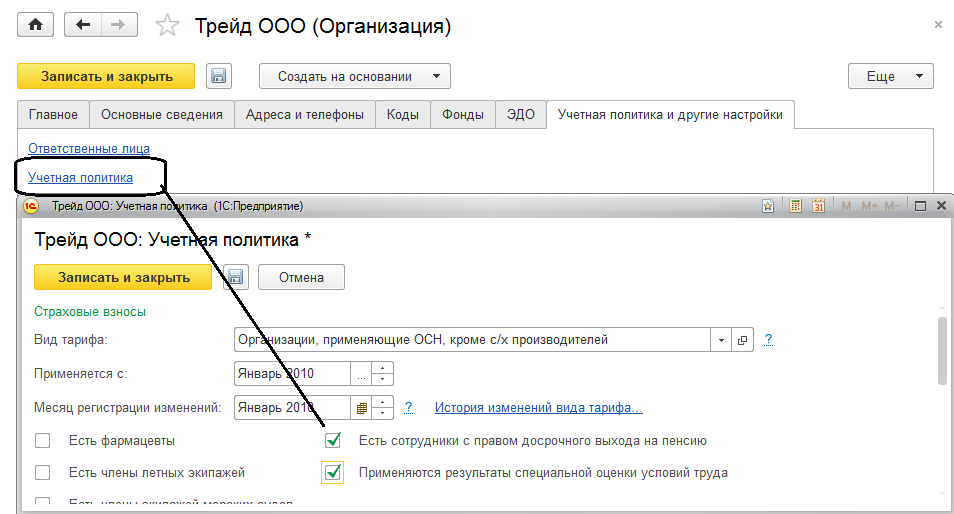The height and width of the screenshot is (514, 954).
Task: Click the M memory button
Action: pyautogui.click(x=846, y=206)
